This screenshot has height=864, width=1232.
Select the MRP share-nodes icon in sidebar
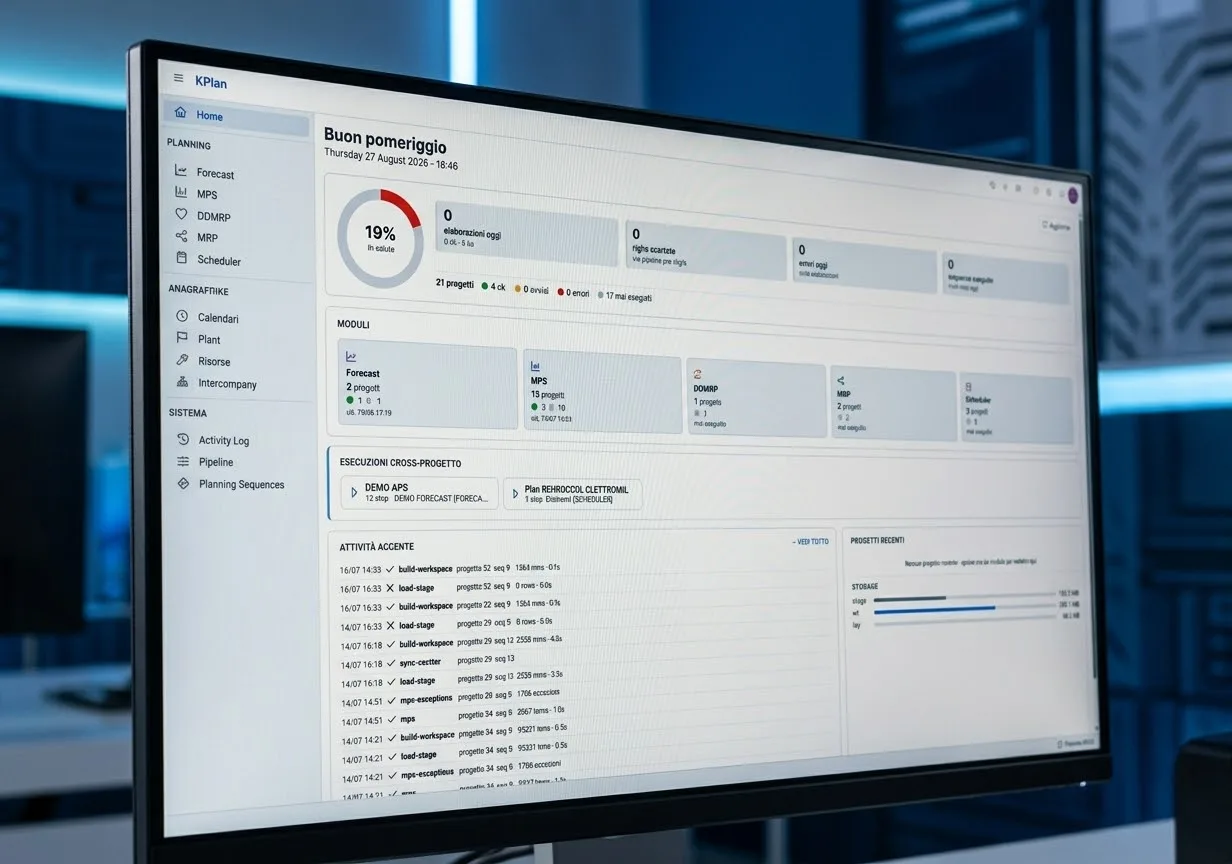click(181, 236)
